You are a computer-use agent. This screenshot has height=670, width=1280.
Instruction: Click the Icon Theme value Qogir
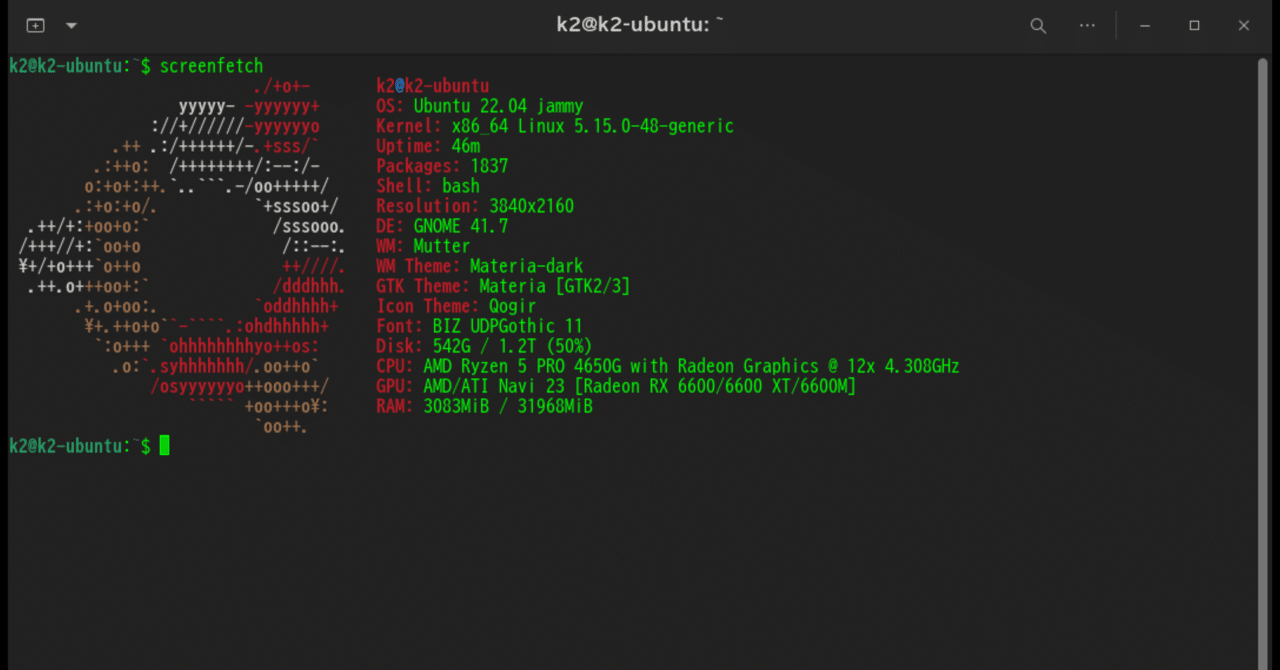[512, 306]
